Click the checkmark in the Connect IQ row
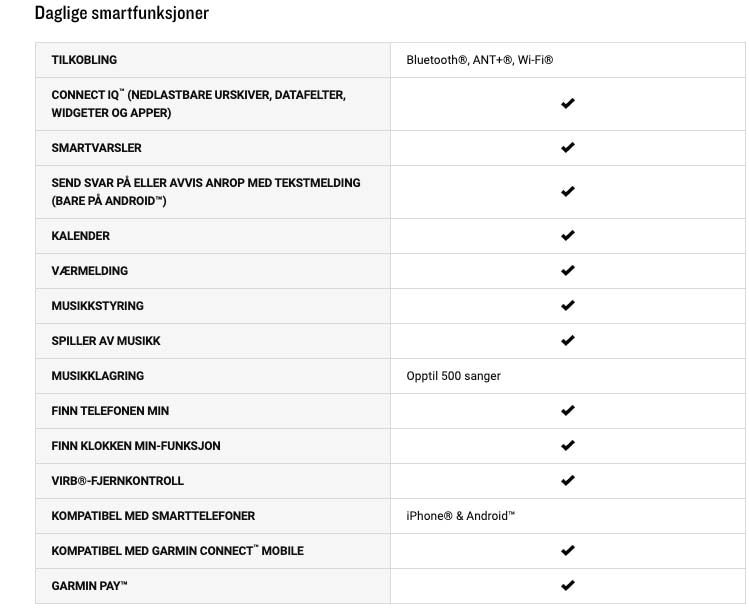 (567, 104)
